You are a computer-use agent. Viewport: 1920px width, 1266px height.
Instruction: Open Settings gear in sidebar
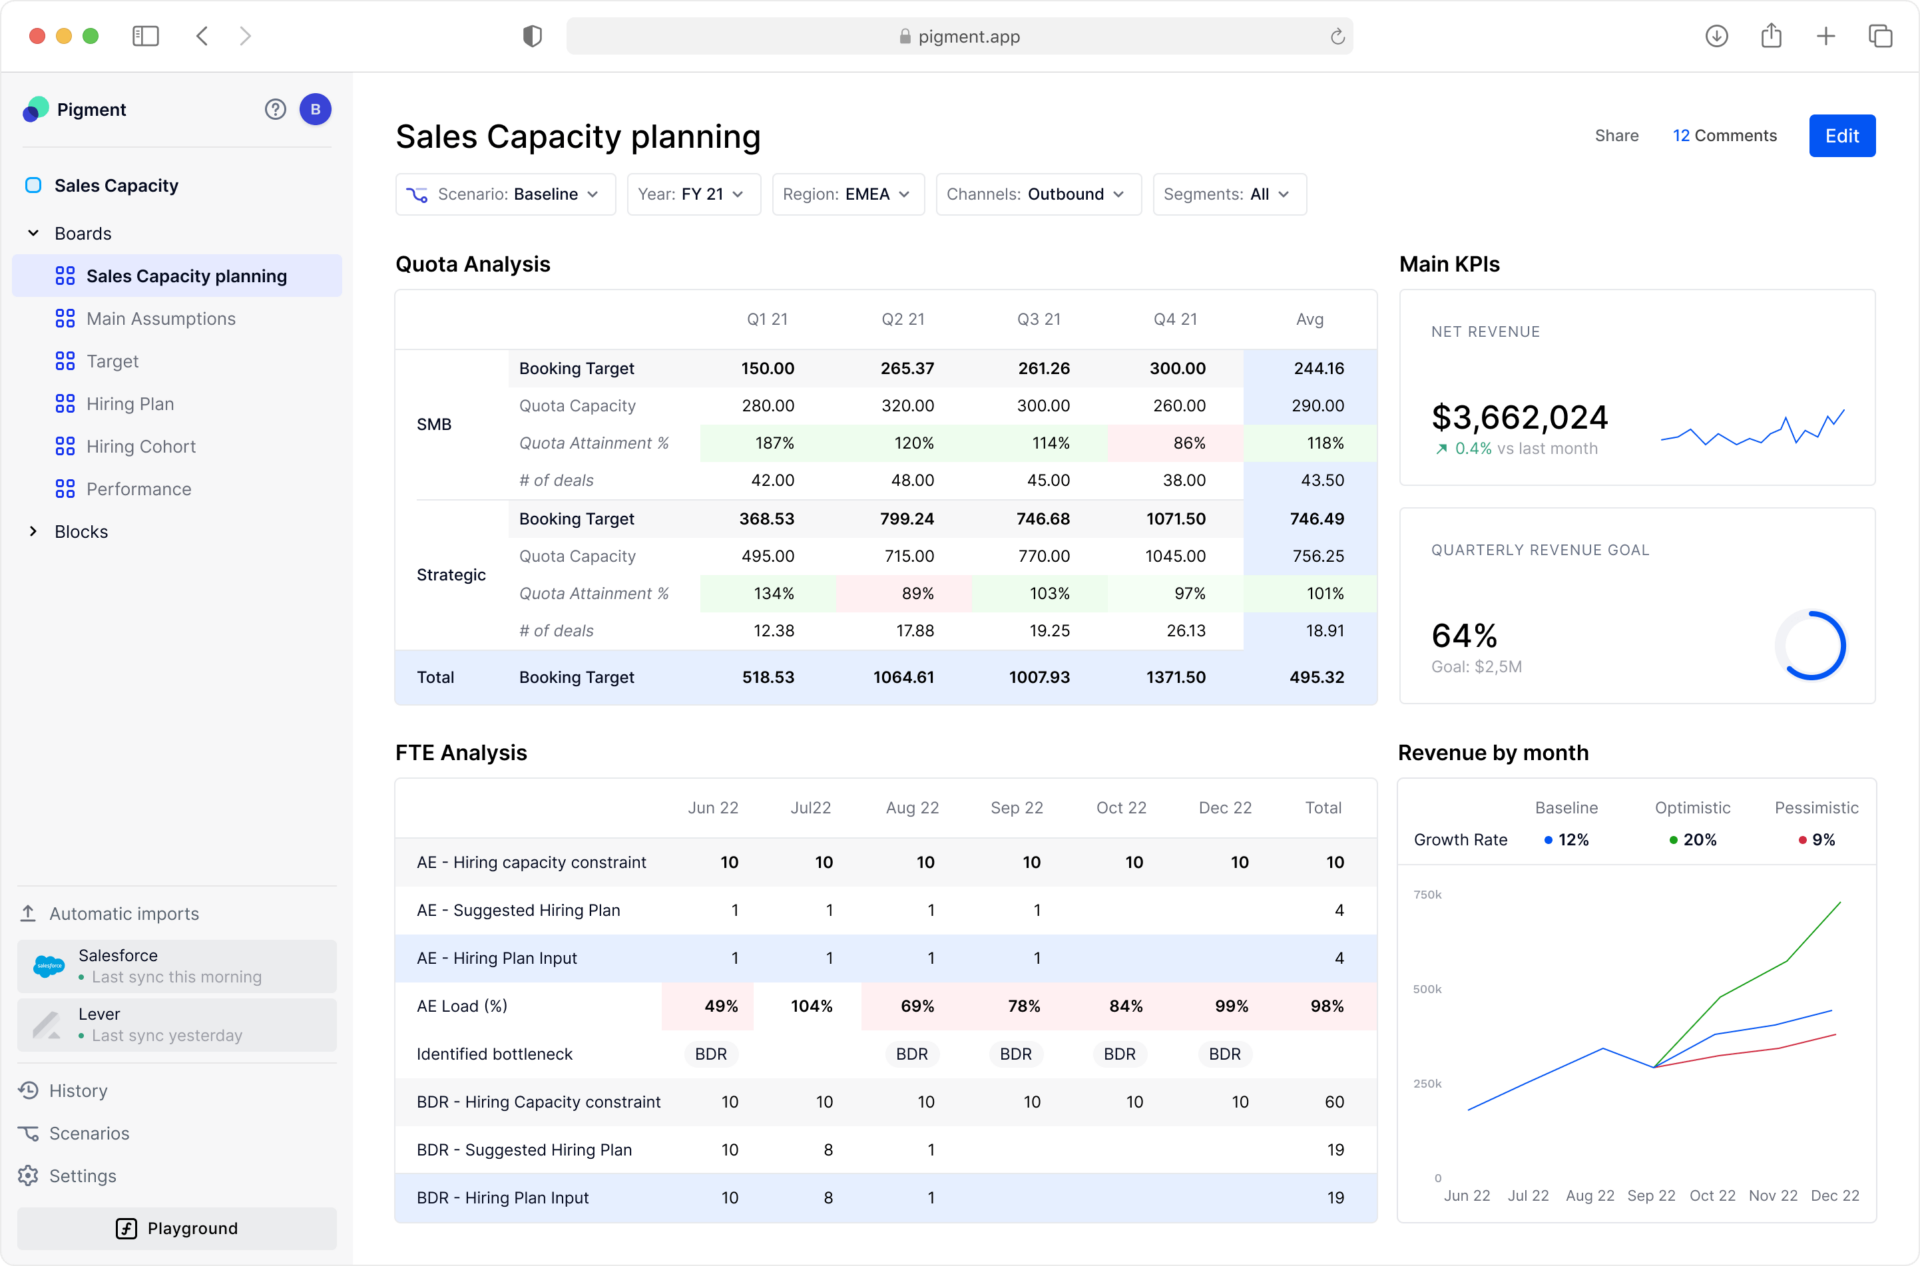click(x=29, y=1176)
